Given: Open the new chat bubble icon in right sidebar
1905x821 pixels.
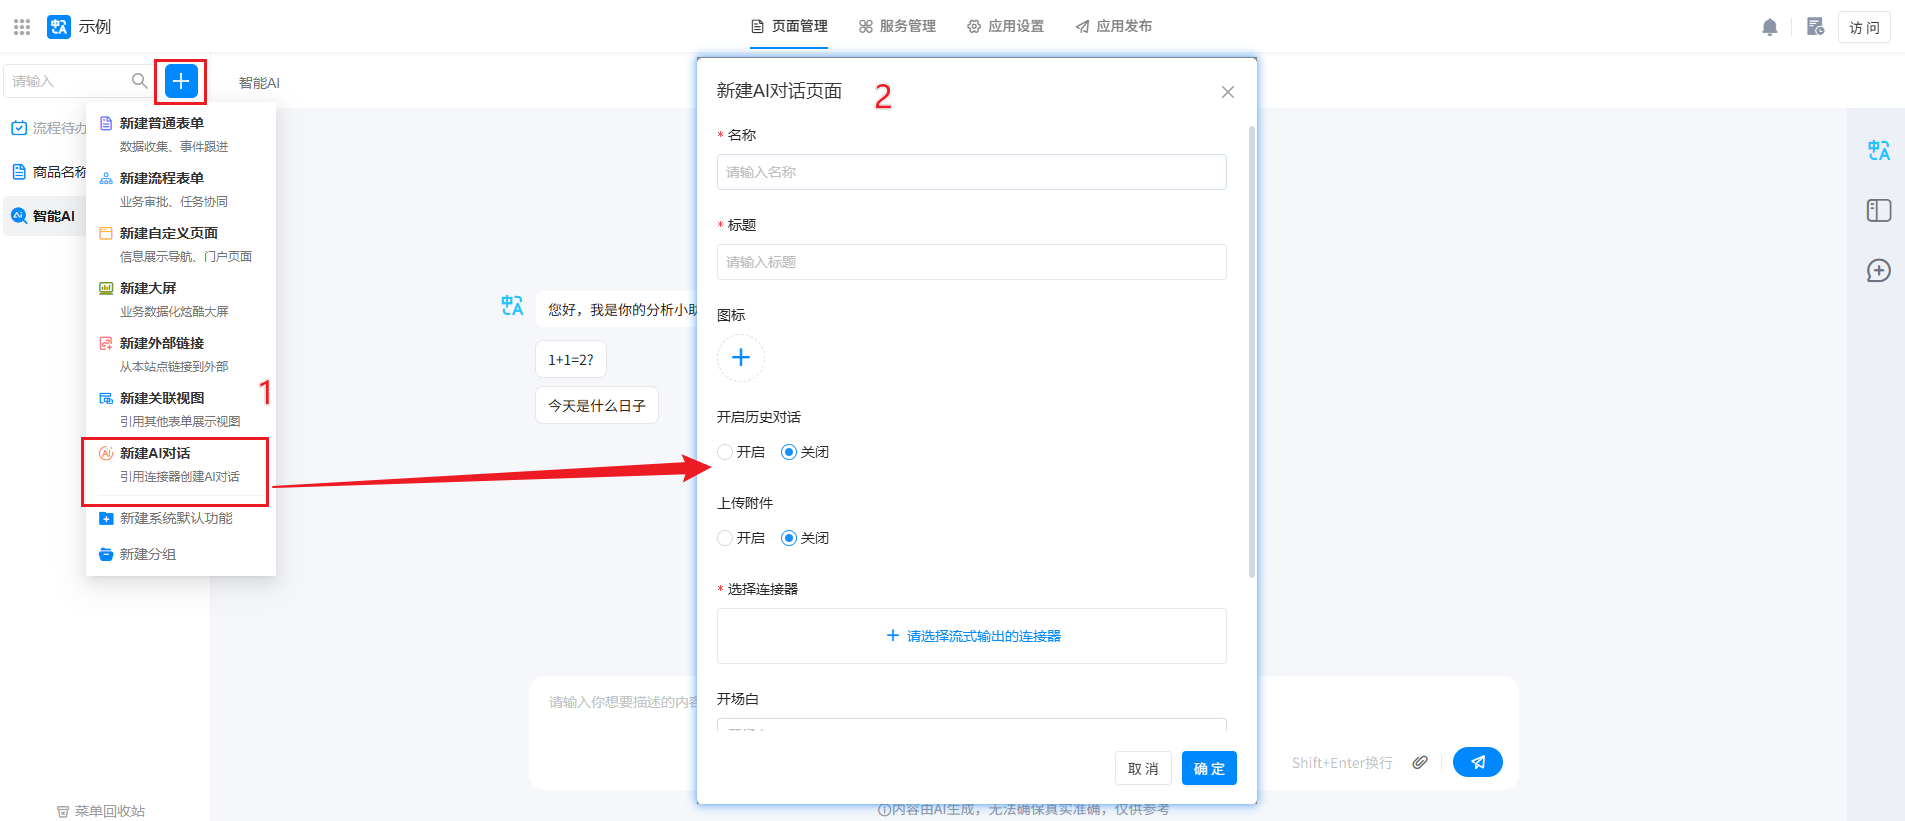Looking at the screenshot, I should tap(1878, 271).
